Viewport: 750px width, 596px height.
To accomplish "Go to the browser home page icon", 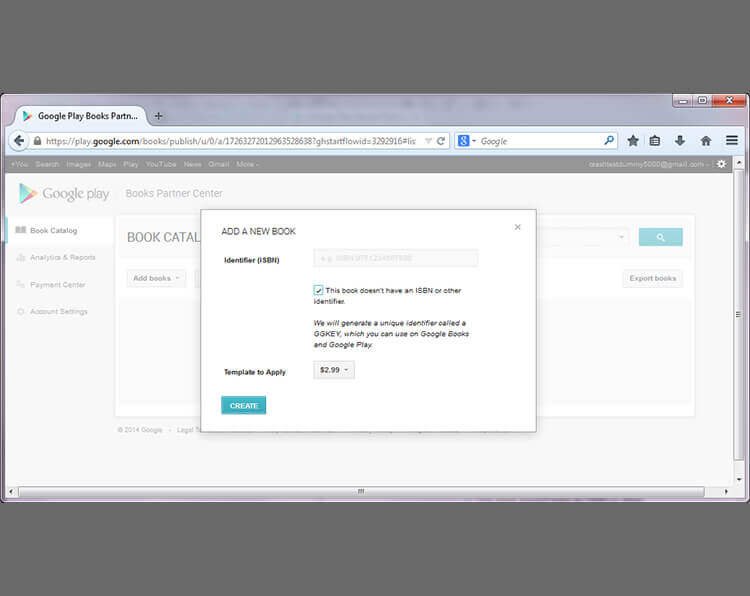I will coord(706,141).
